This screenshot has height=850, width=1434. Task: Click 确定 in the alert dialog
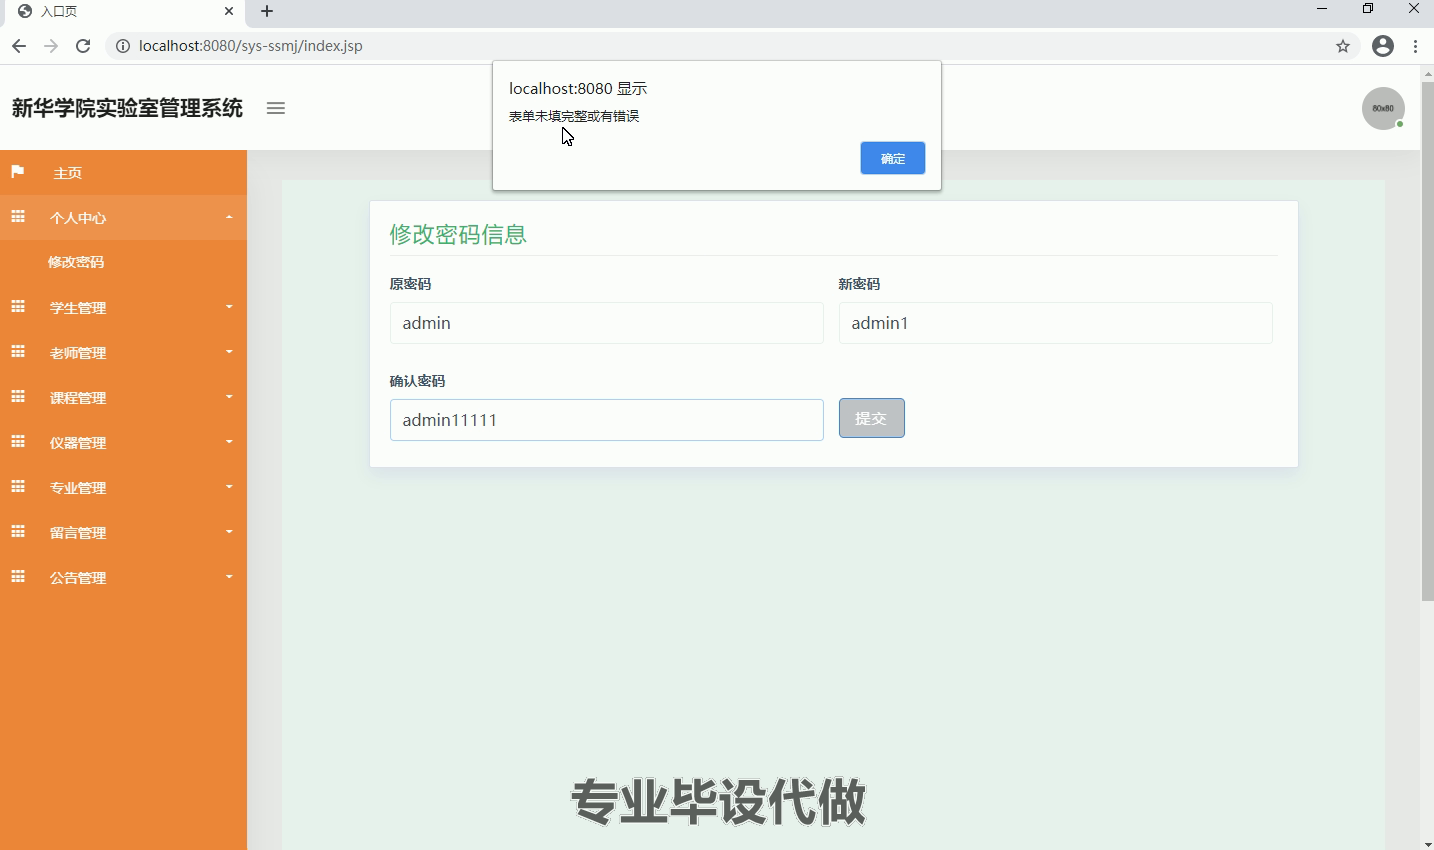point(893,158)
